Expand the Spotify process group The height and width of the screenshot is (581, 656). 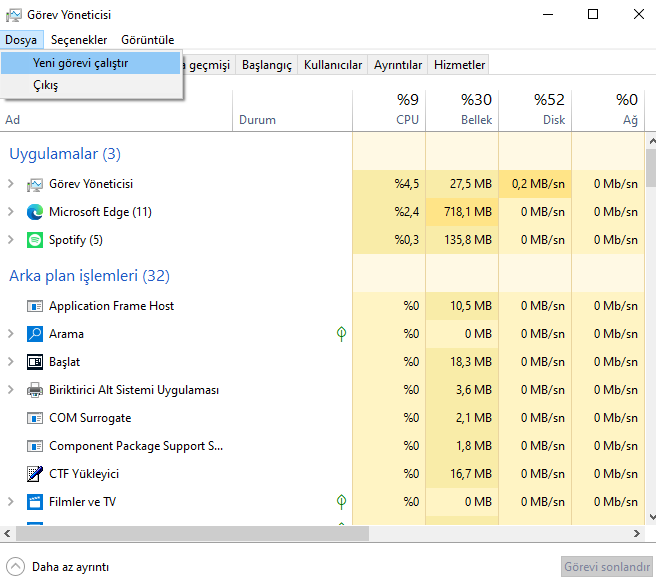click(x=11, y=240)
